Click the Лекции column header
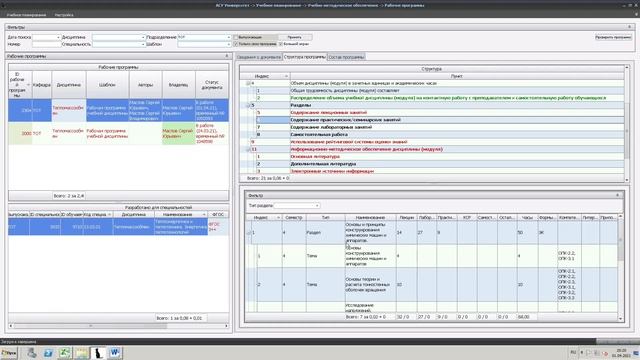 coord(407,218)
